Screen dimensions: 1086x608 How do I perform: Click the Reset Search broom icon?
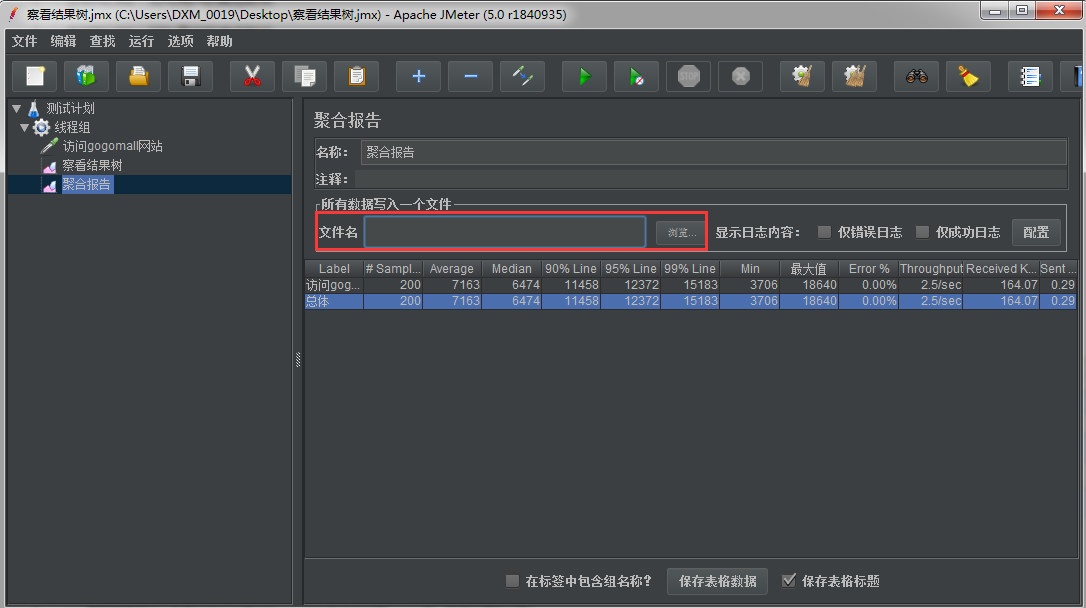[x=968, y=76]
